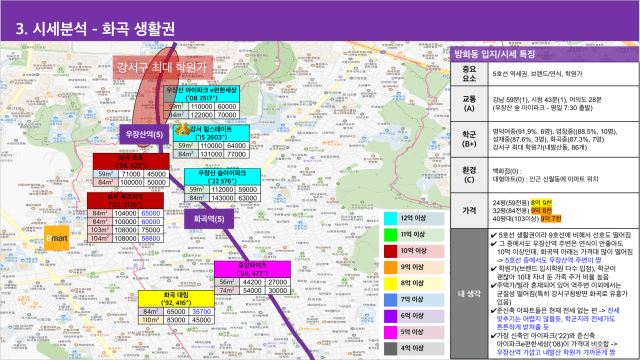Select the dark red 10억 이상 legend swatch
Image resolution: width=640 pixels, height=360 pixels.
tap(391, 251)
